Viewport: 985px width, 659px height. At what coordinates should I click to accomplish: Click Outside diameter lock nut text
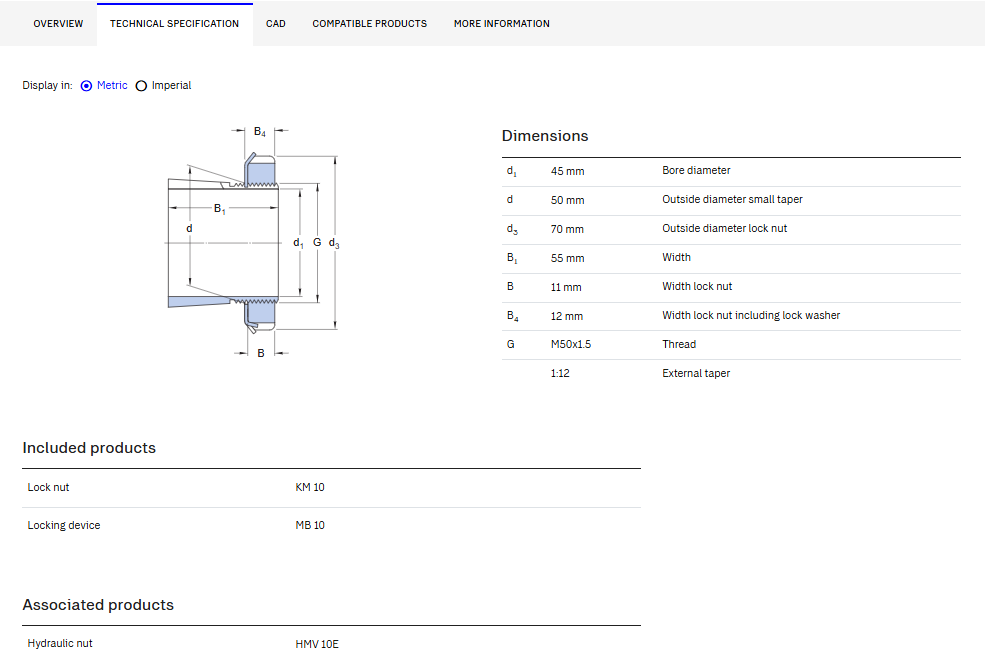[724, 228]
